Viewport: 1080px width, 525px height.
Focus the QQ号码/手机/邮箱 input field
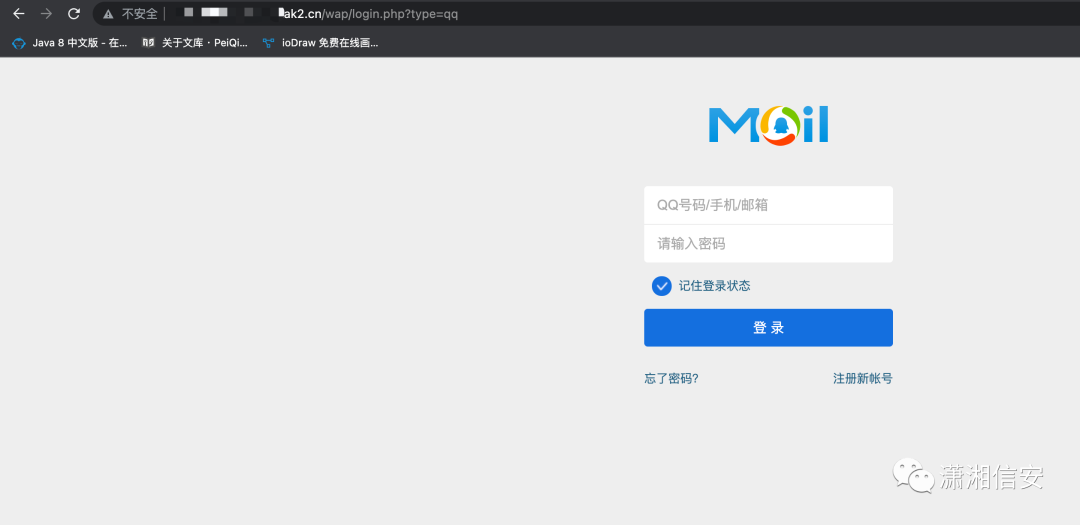[768, 205]
